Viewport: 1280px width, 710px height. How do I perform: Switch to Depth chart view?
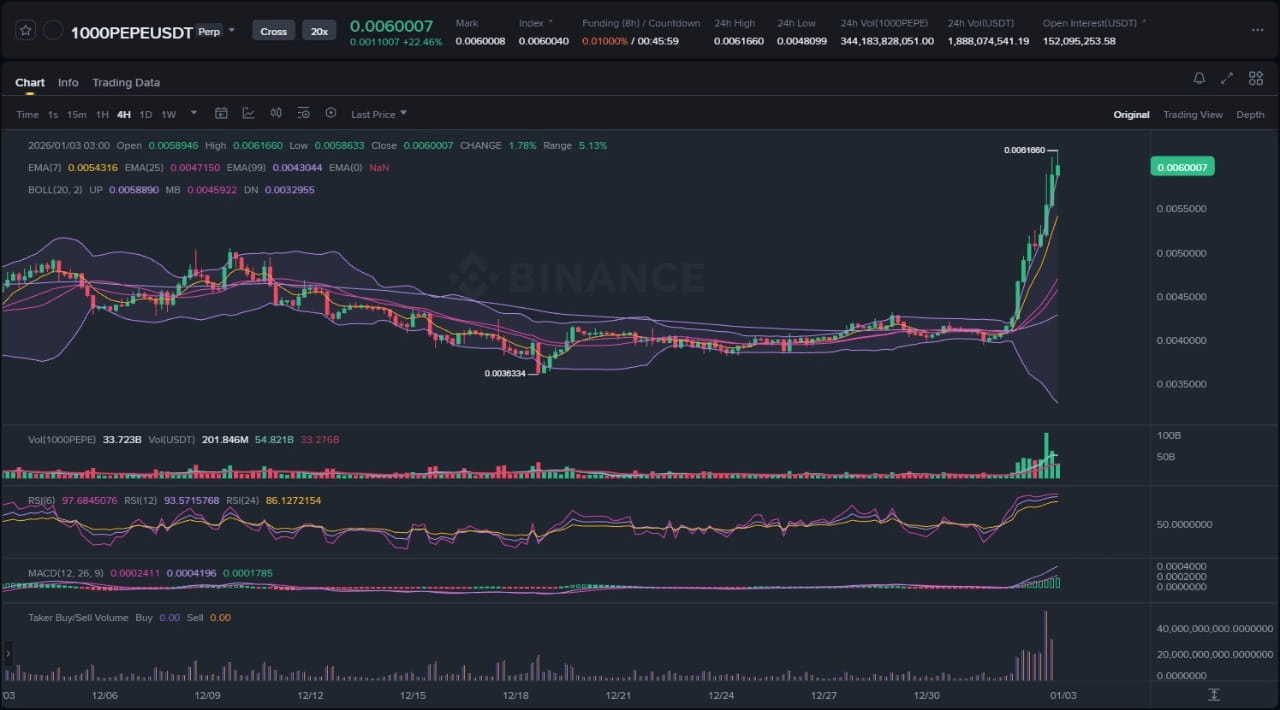[1250, 114]
